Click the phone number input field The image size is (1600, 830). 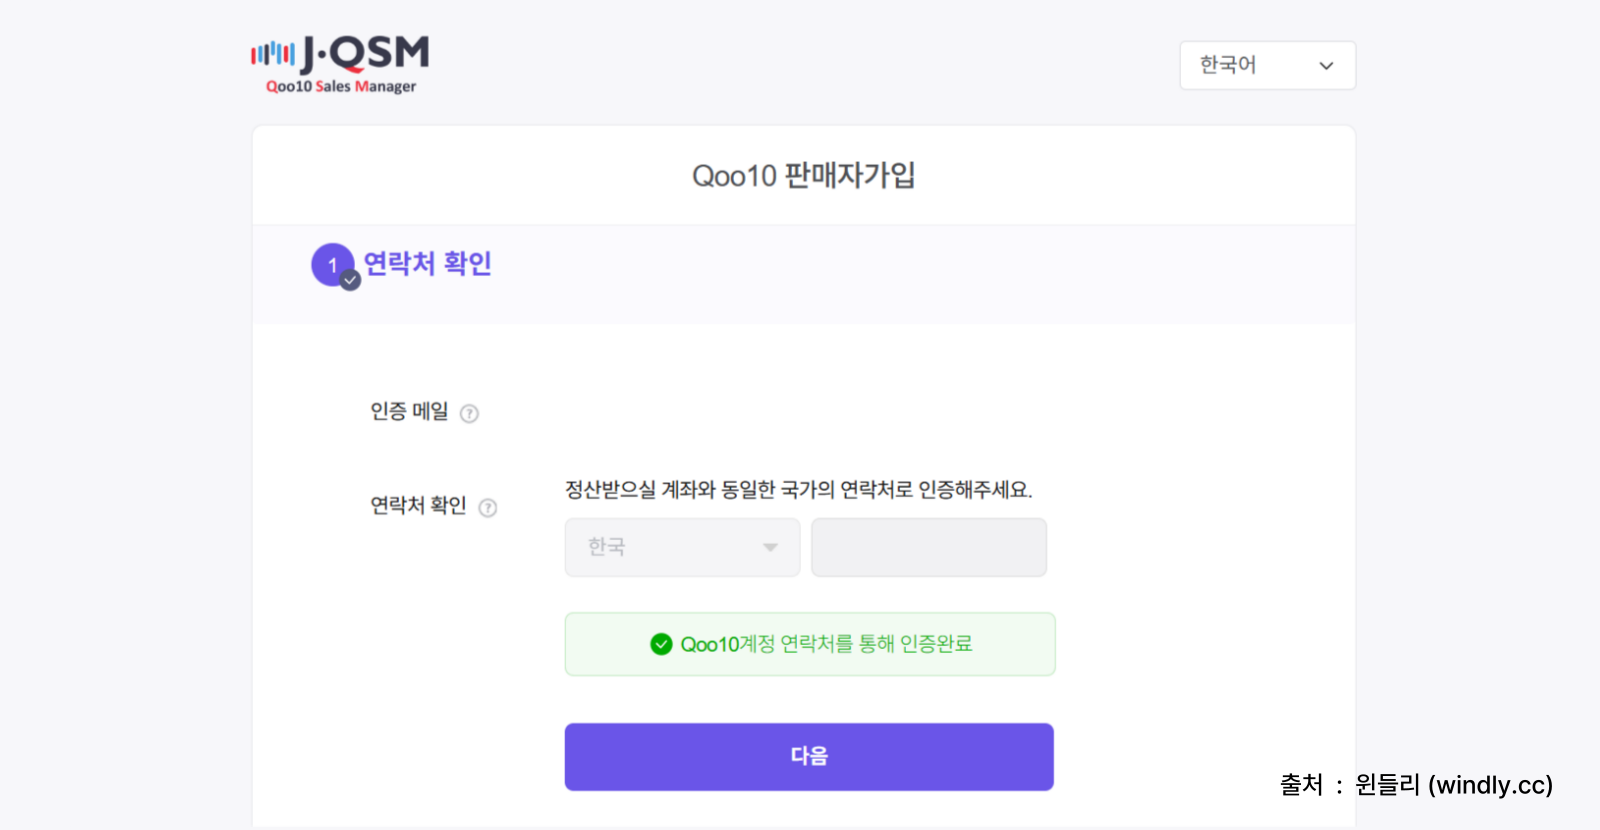928,547
